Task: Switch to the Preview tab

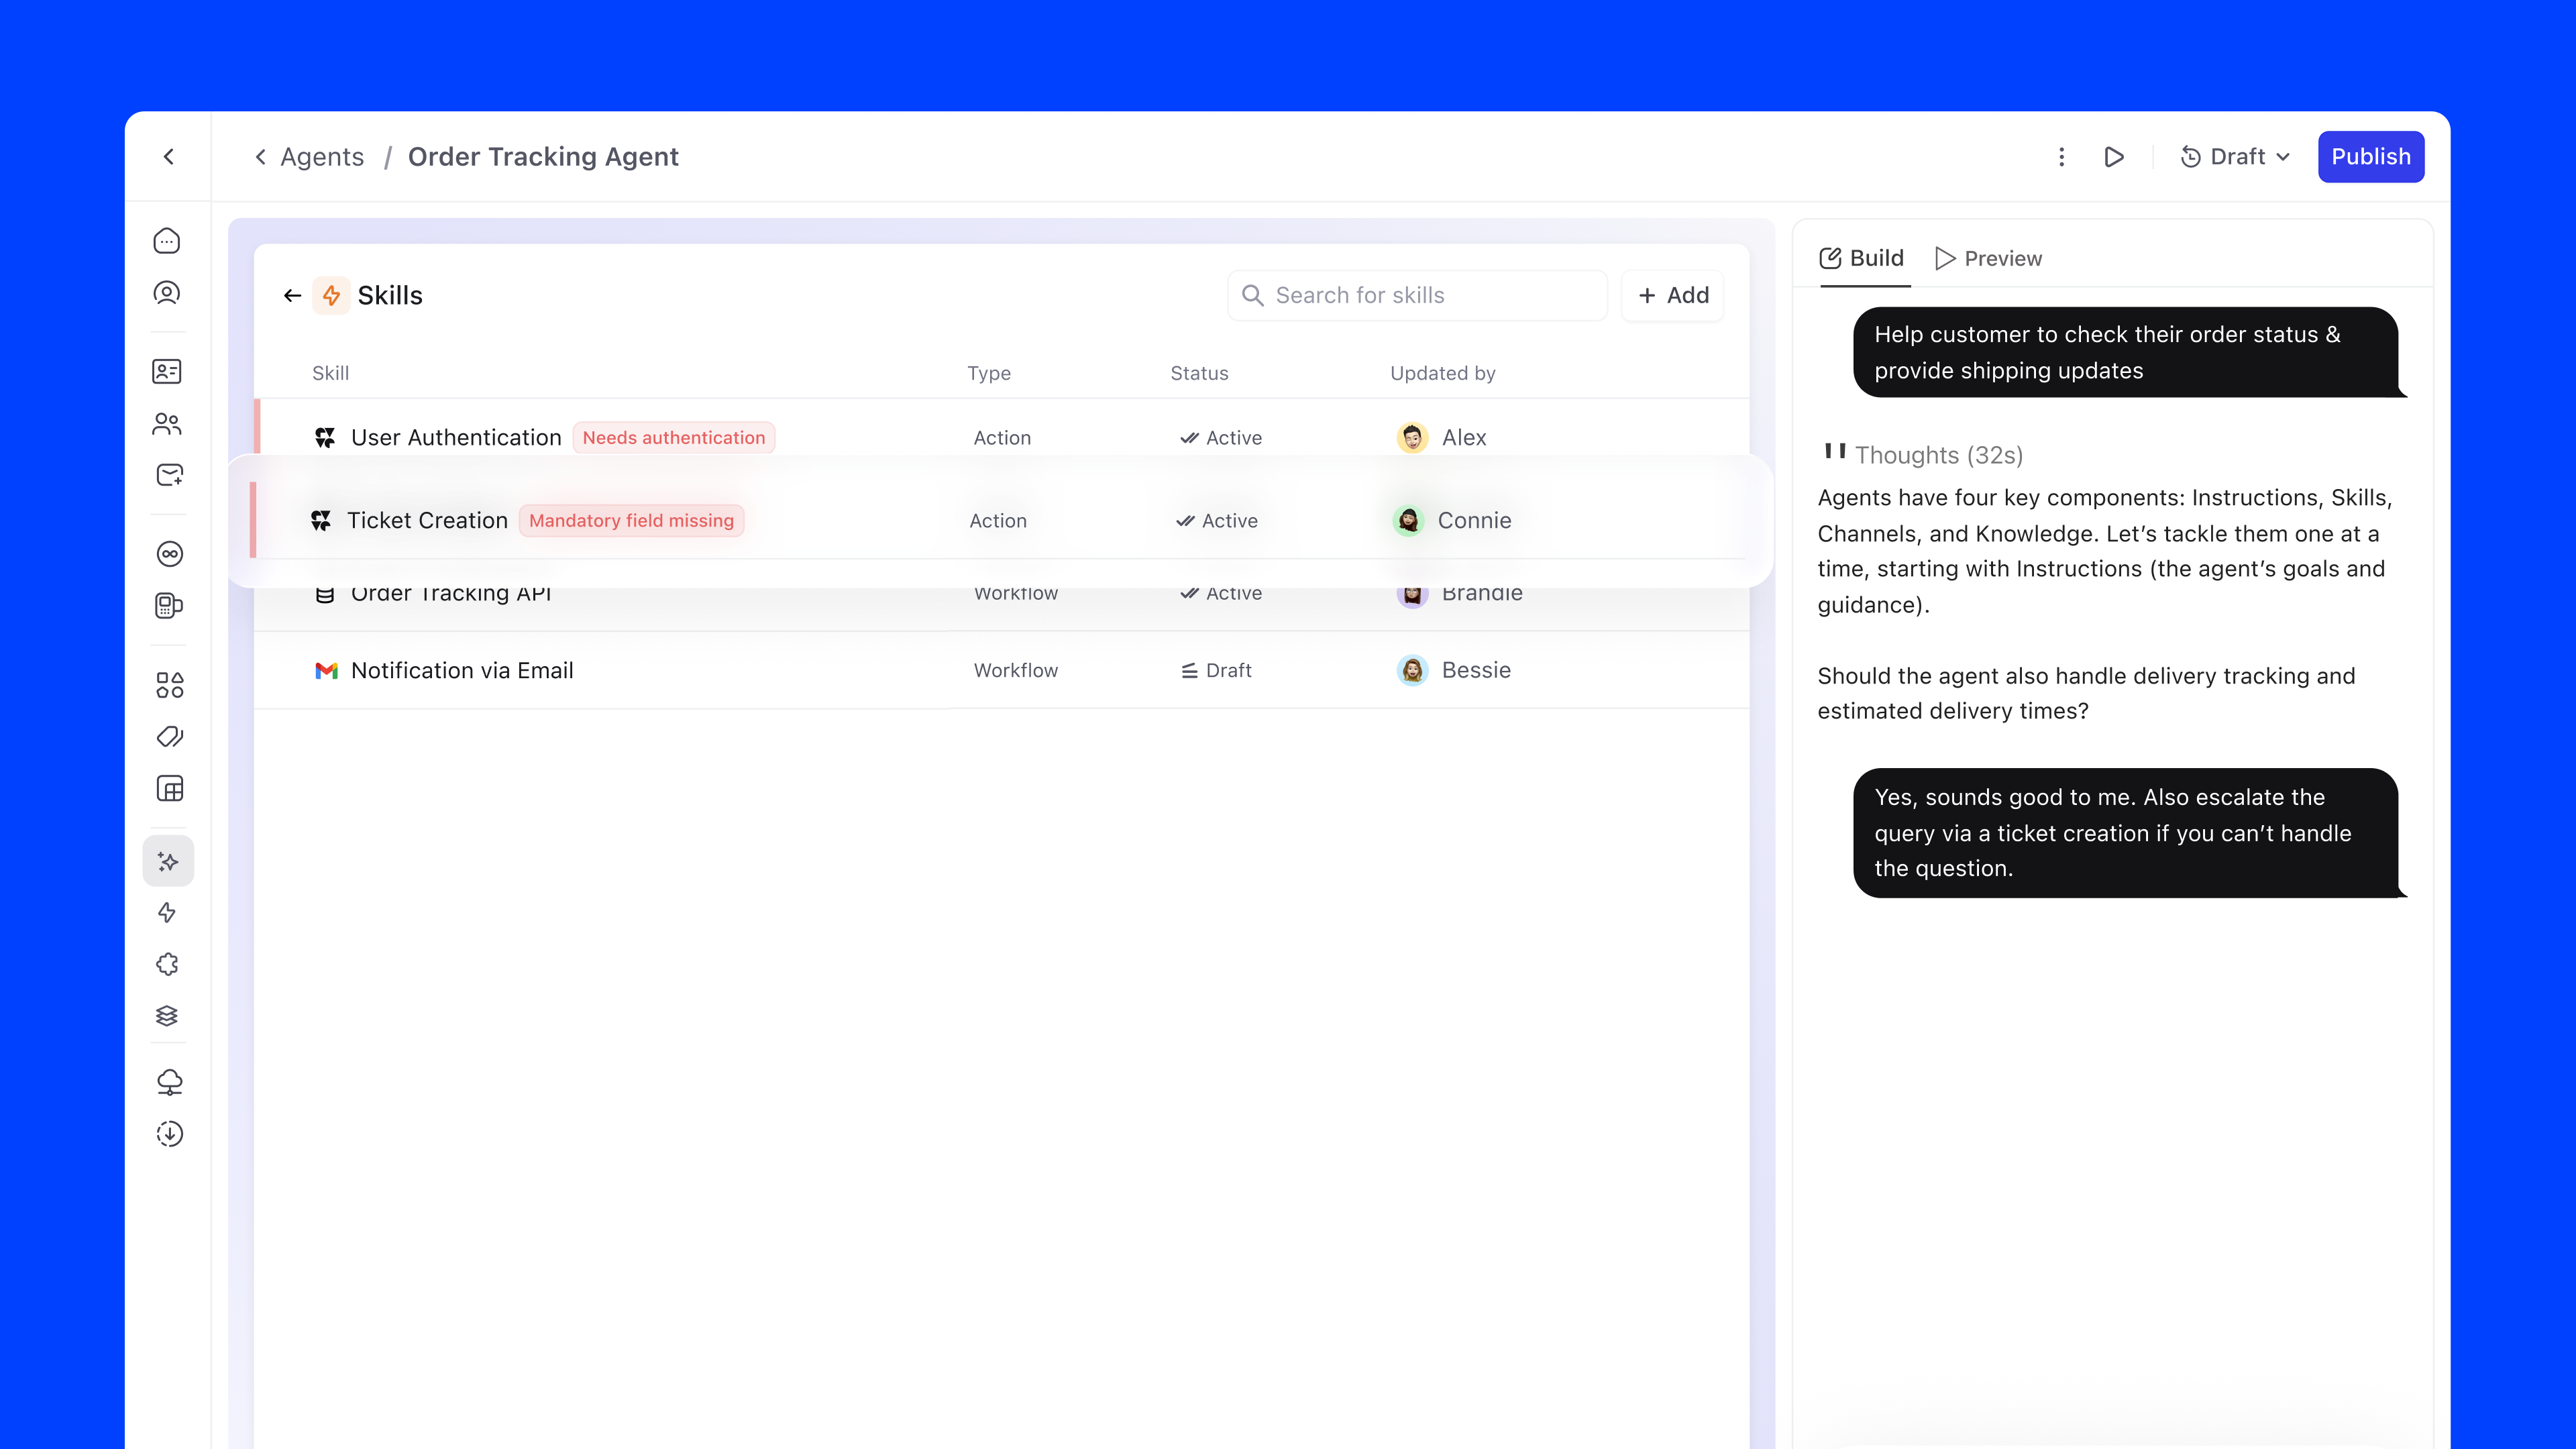Action: point(1988,258)
